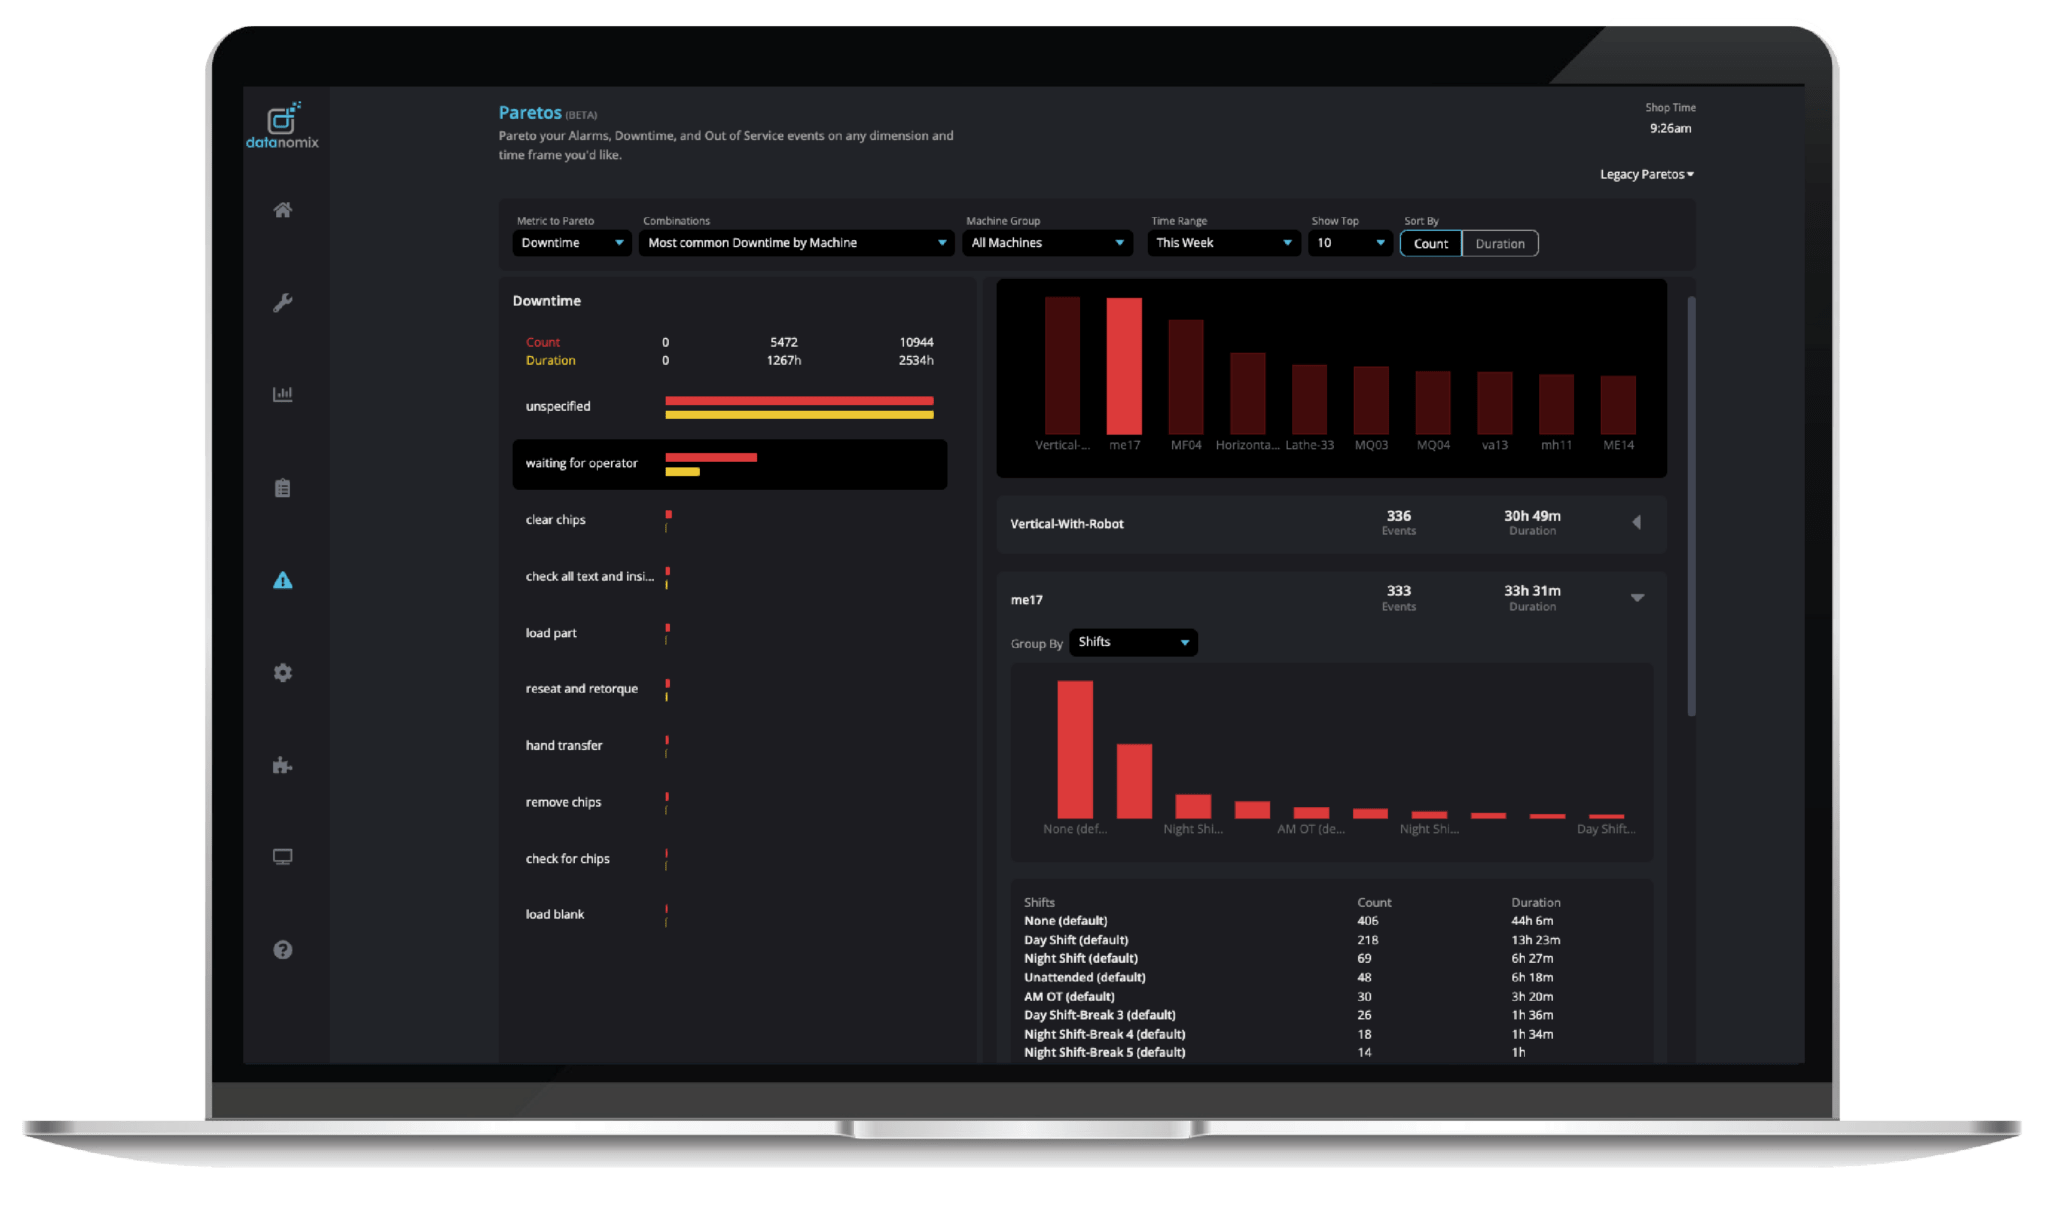Open the Time Range dropdown
This screenshot has width=2048, height=1208.
pyautogui.click(x=1222, y=242)
